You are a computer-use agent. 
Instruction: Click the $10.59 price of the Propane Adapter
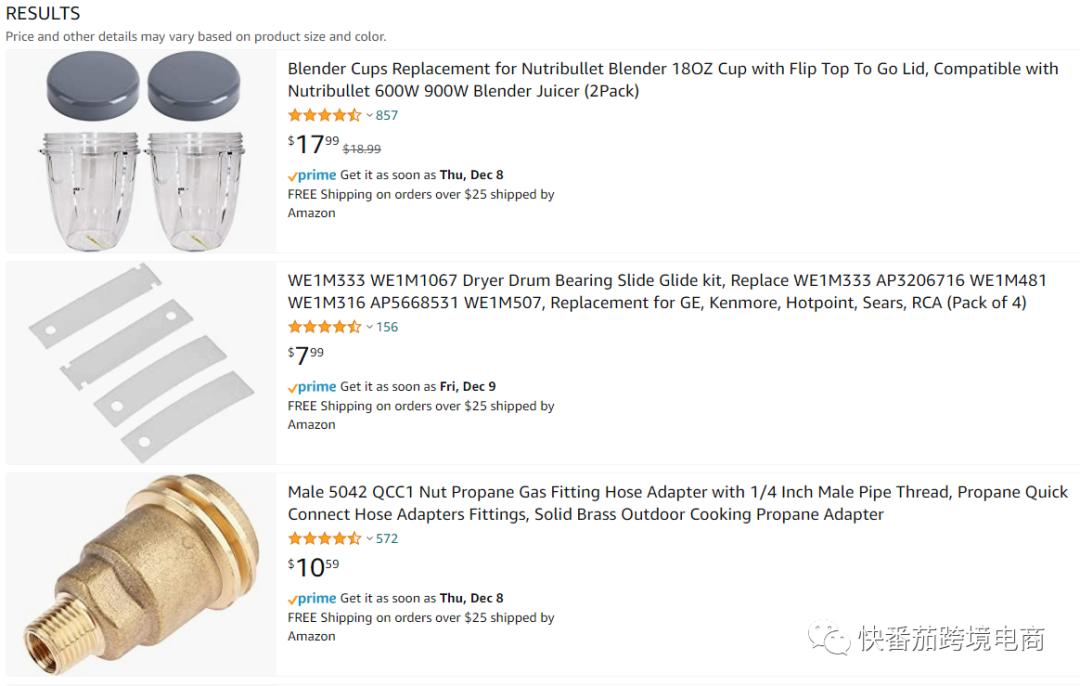(x=314, y=567)
